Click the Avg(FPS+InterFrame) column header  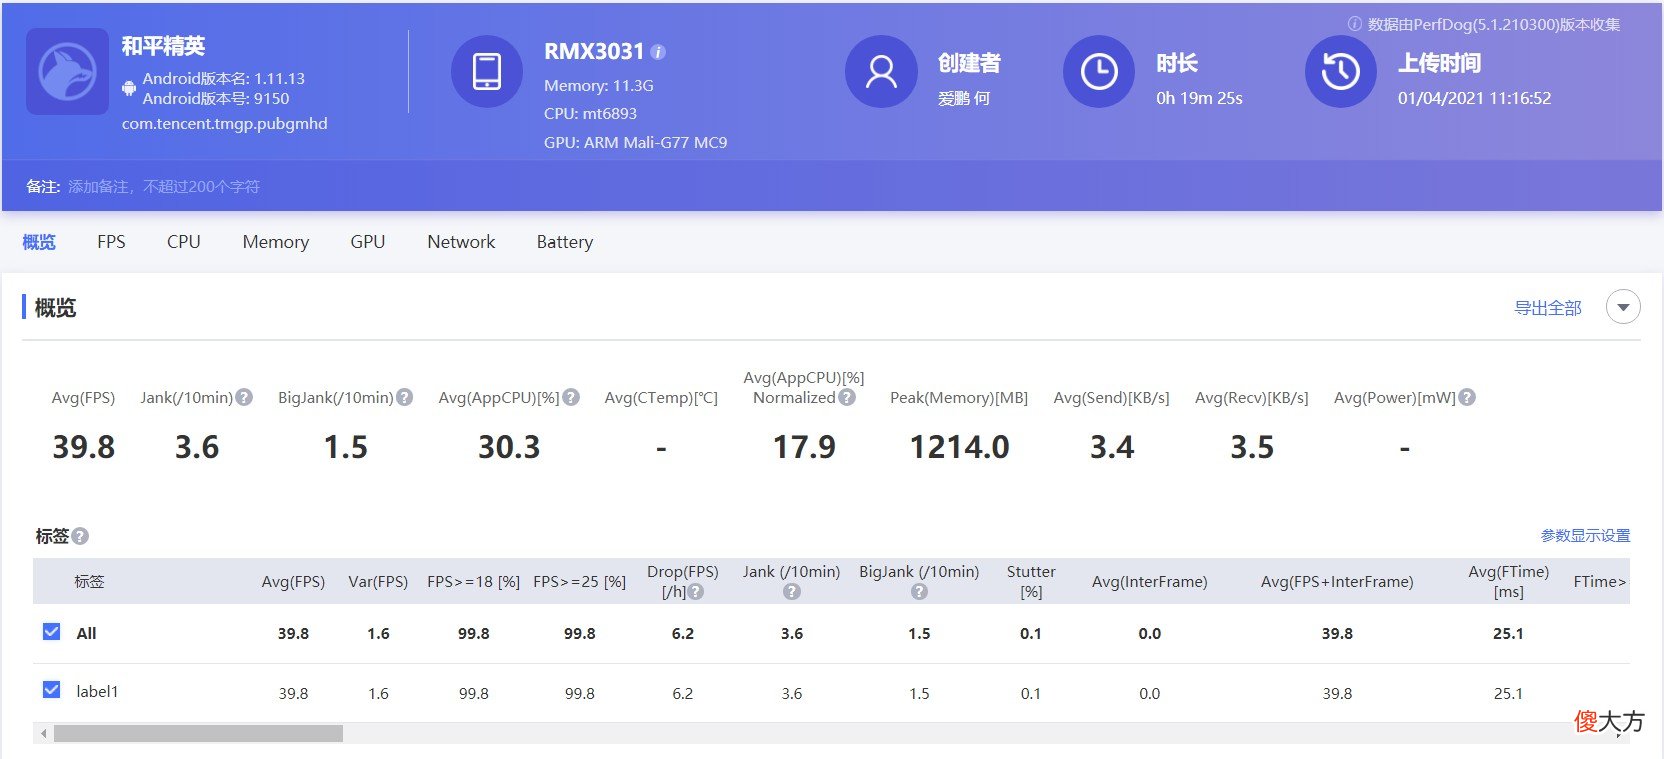[1337, 582]
